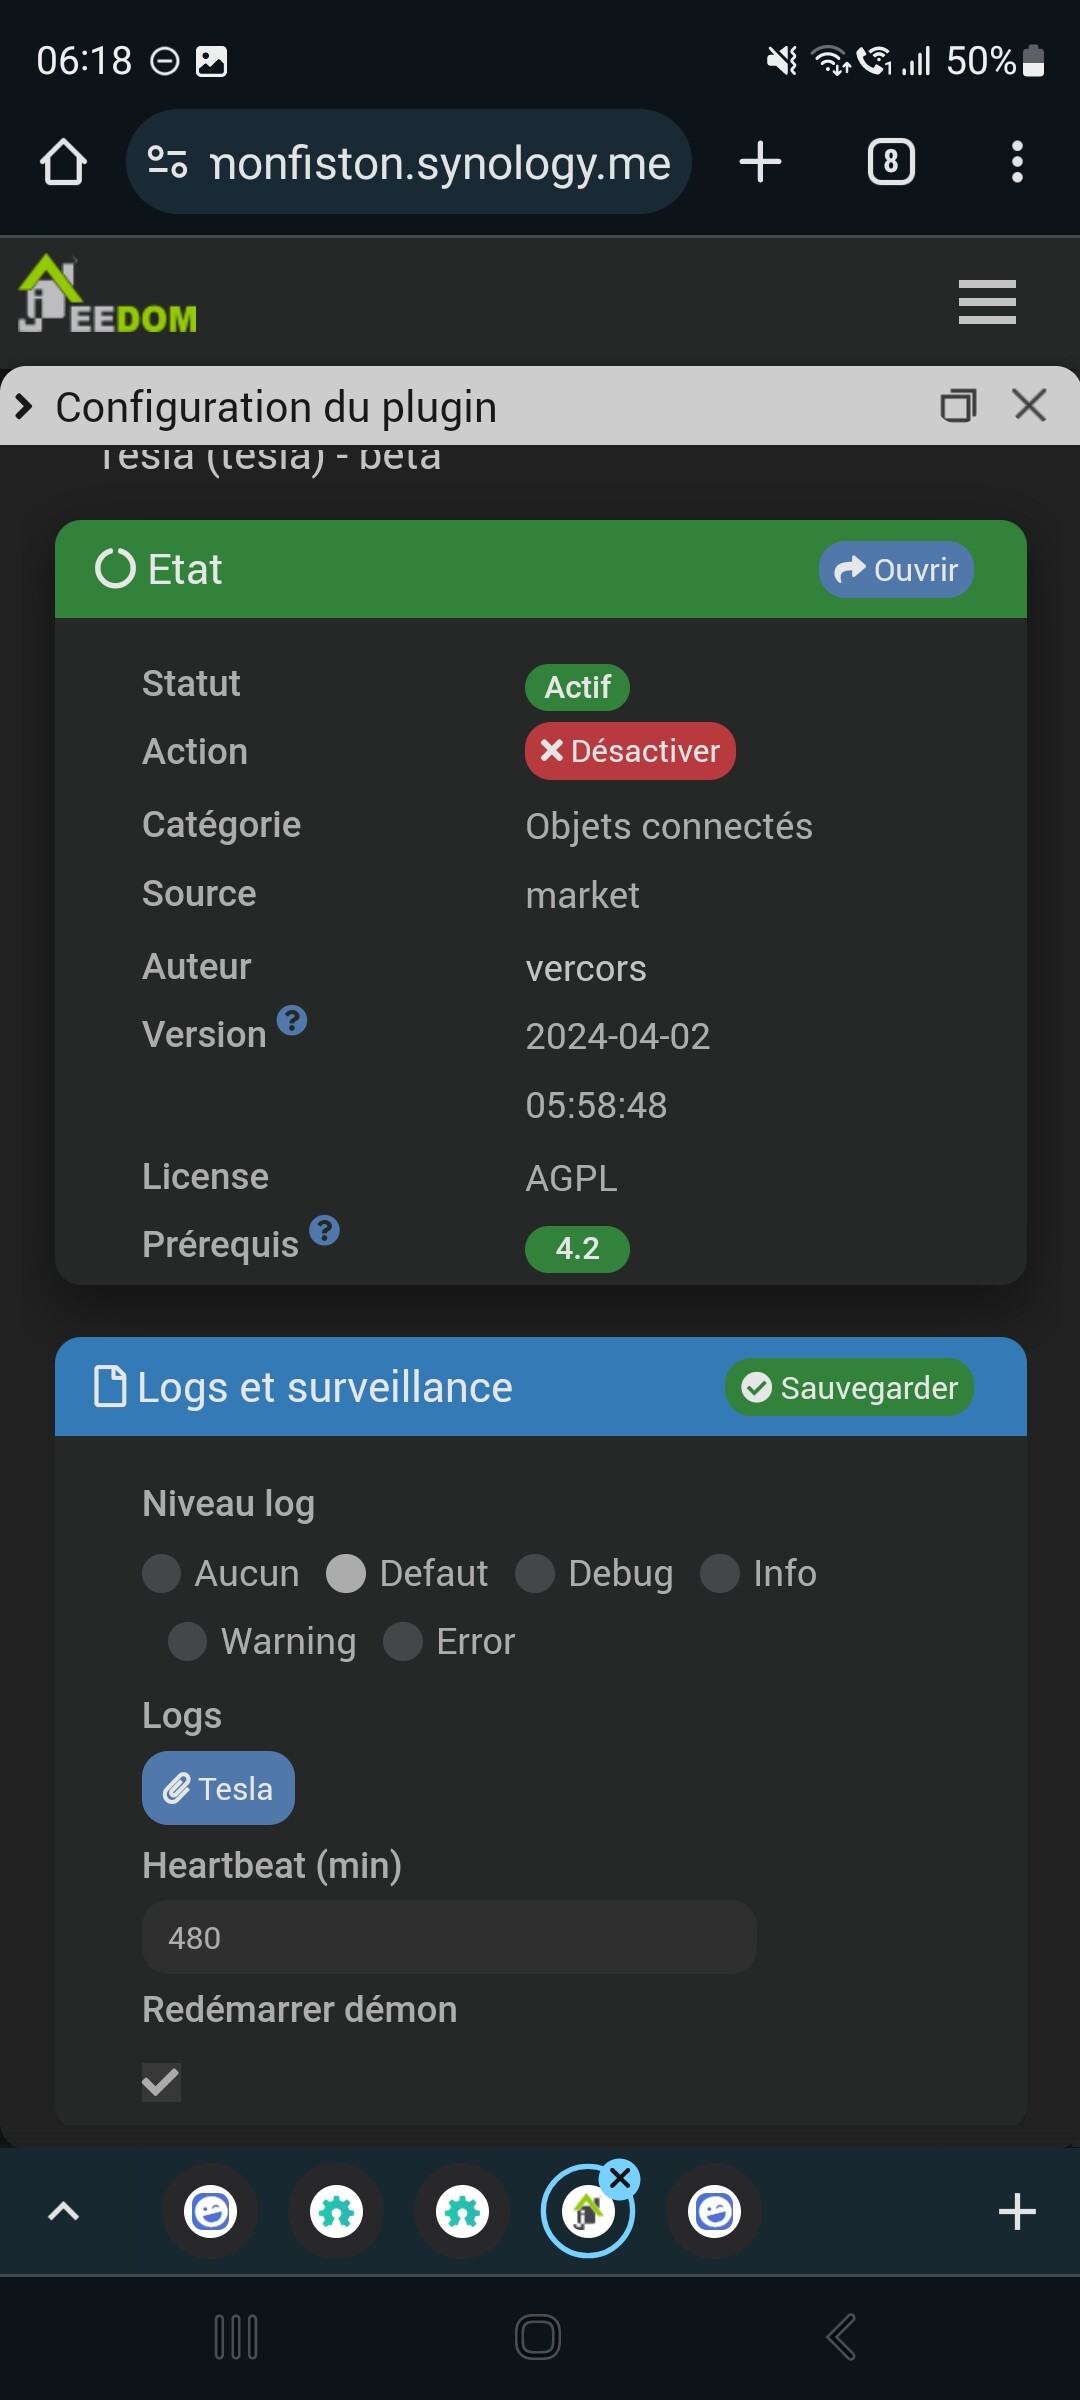Image resolution: width=1080 pixels, height=2400 pixels.
Task: Open a new browser tab
Action: 760,162
